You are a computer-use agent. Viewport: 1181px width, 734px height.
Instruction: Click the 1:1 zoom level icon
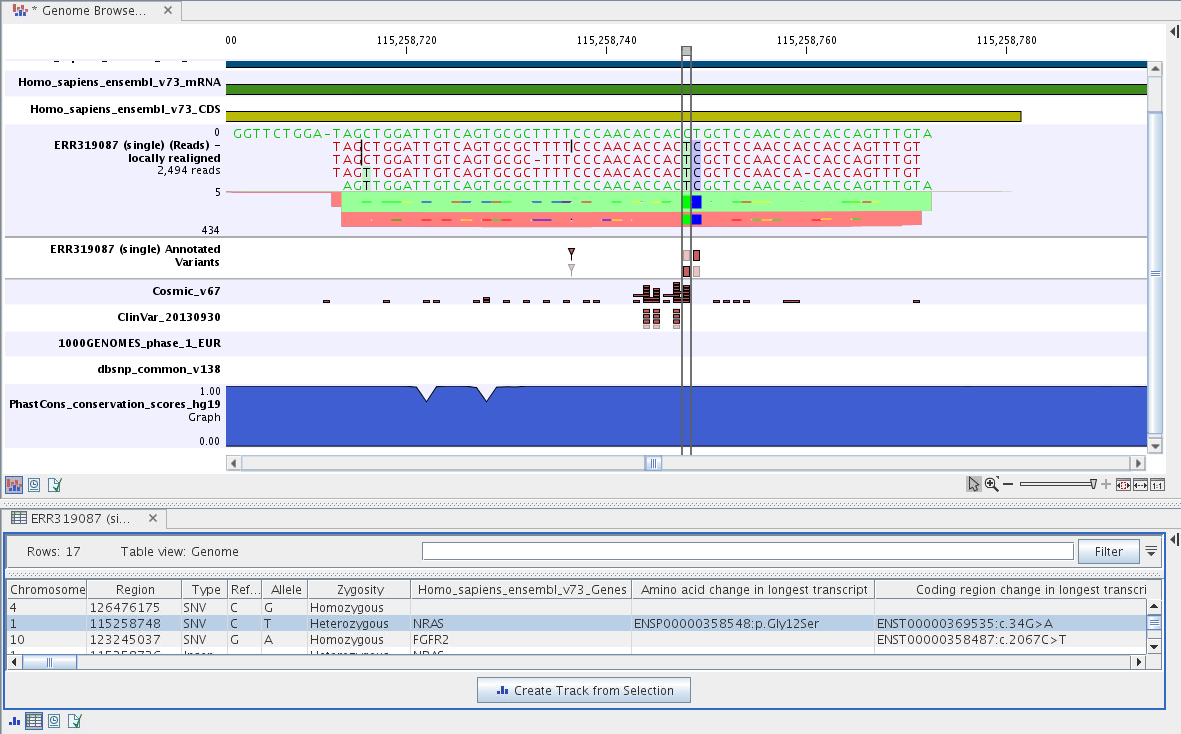point(1157,483)
